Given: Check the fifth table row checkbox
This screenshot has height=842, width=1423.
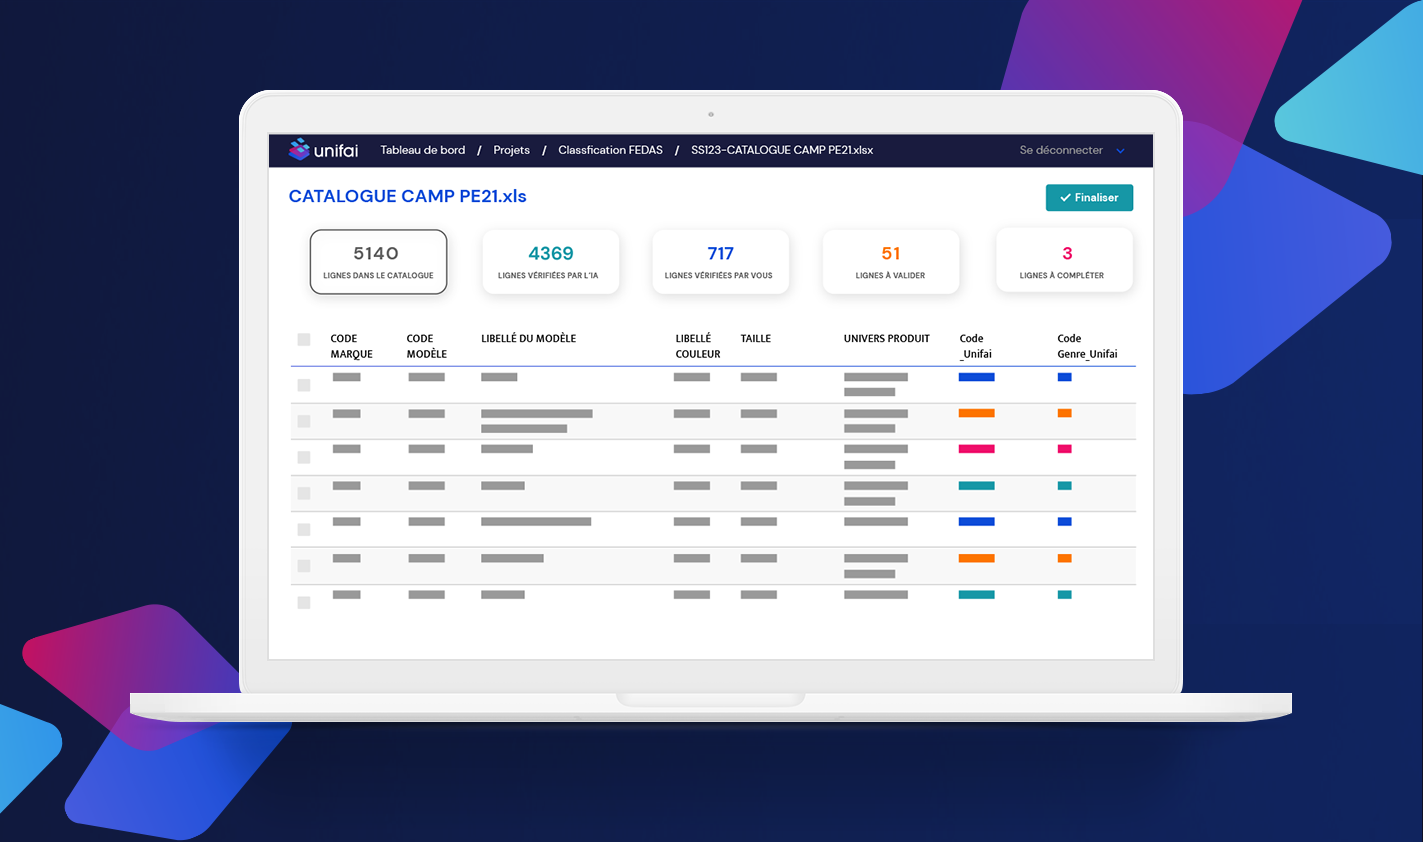Looking at the screenshot, I should [x=304, y=529].
